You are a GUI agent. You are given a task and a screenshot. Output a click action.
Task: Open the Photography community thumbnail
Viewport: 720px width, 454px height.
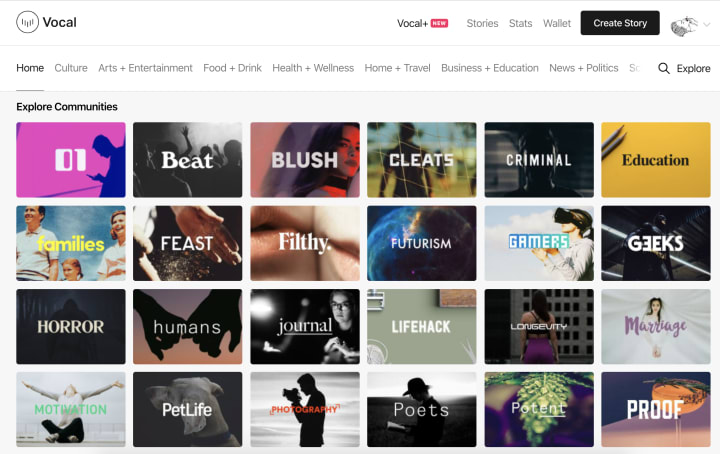click(305, 409)
